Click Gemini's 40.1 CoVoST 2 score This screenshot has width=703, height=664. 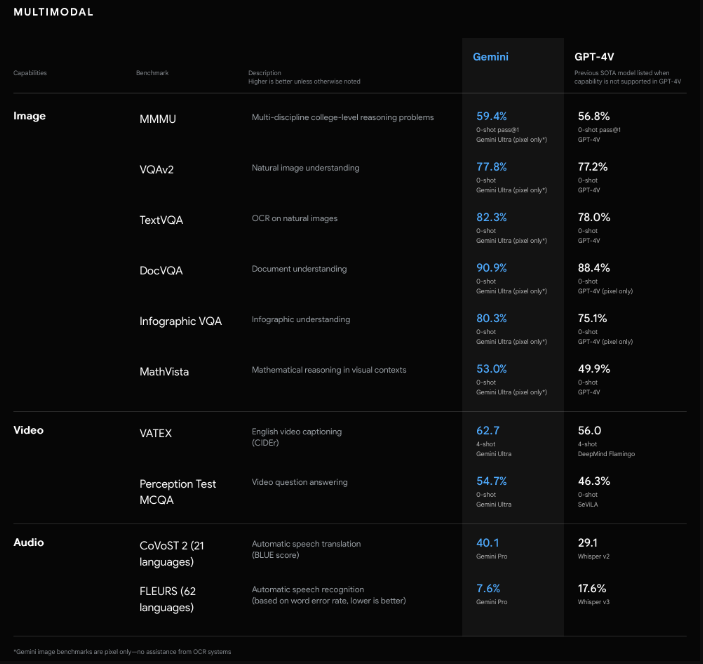click(487, 543)
